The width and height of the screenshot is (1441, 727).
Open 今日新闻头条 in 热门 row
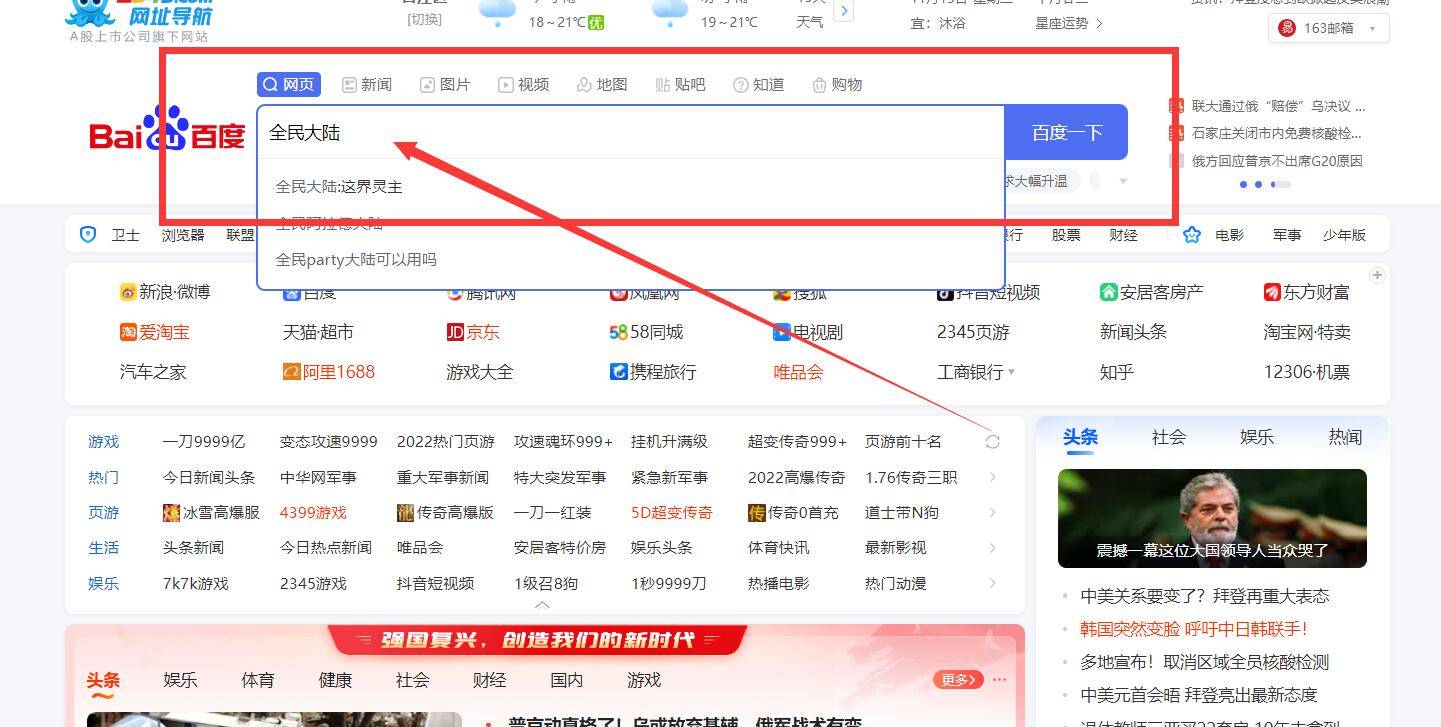tap(209, 477)
